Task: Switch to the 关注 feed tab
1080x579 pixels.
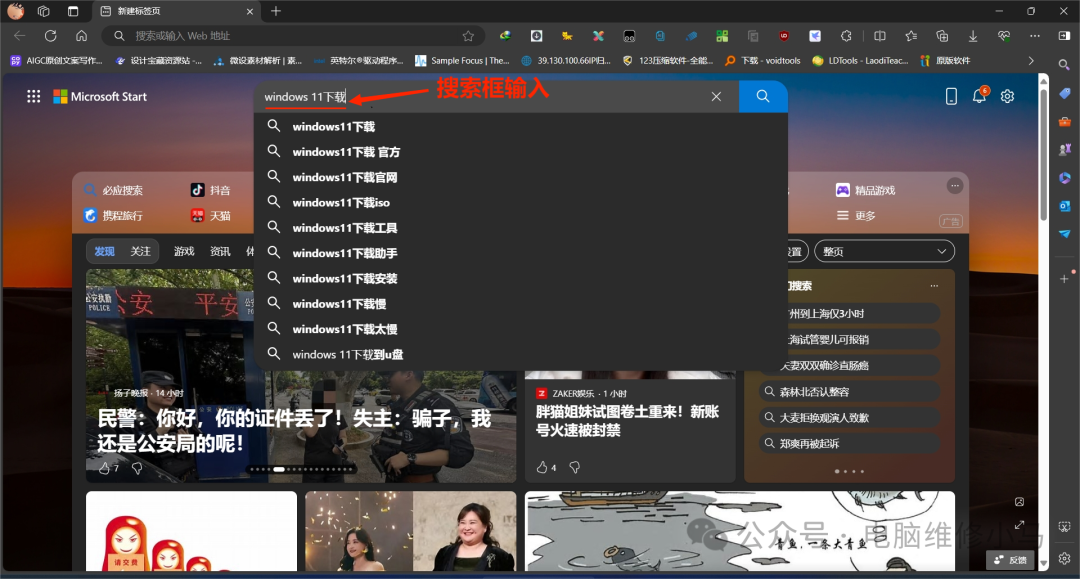Action: (141, 251)
